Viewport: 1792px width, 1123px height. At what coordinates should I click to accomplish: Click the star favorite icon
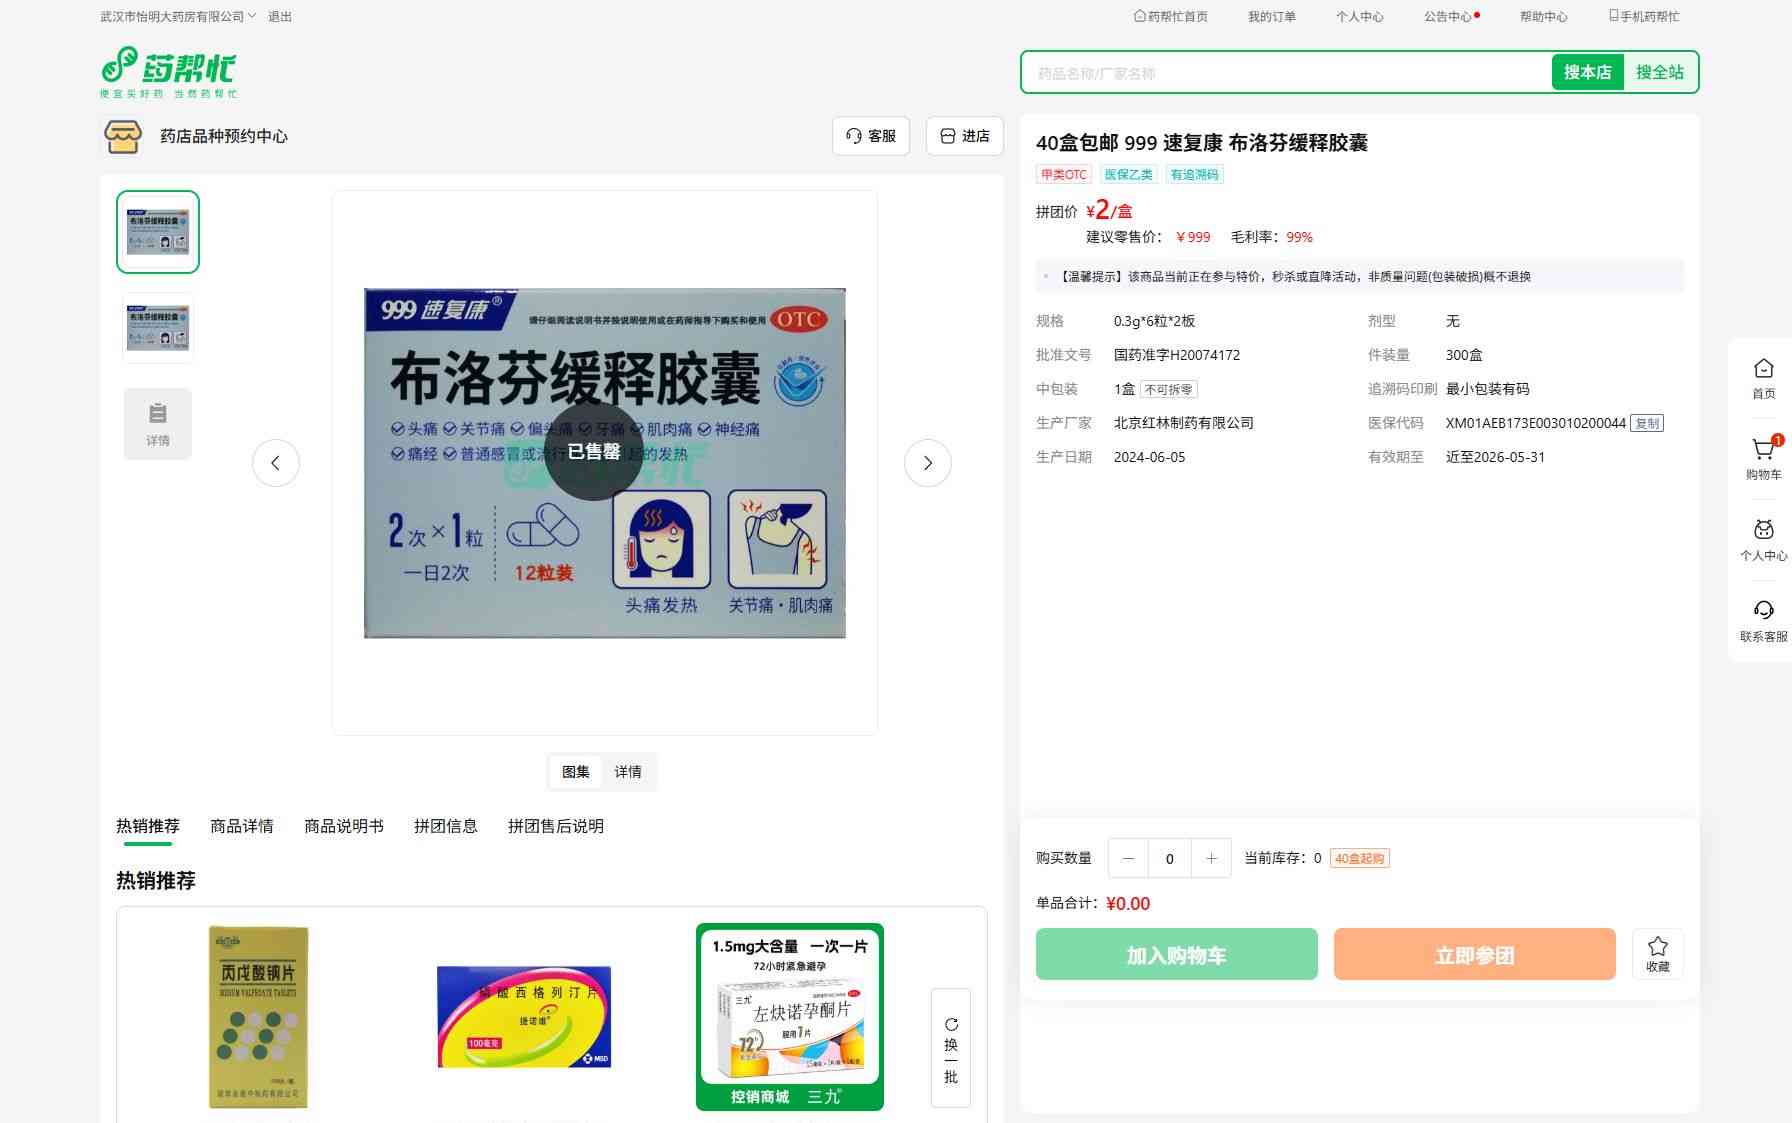[x=1657, y=947]
